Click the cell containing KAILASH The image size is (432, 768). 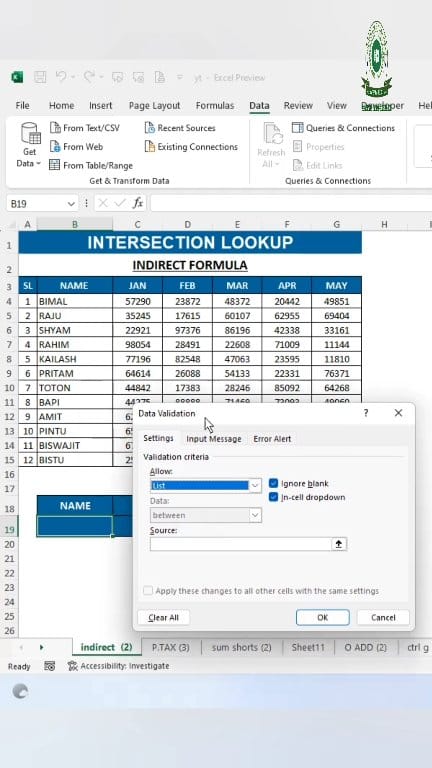(75, 359)
